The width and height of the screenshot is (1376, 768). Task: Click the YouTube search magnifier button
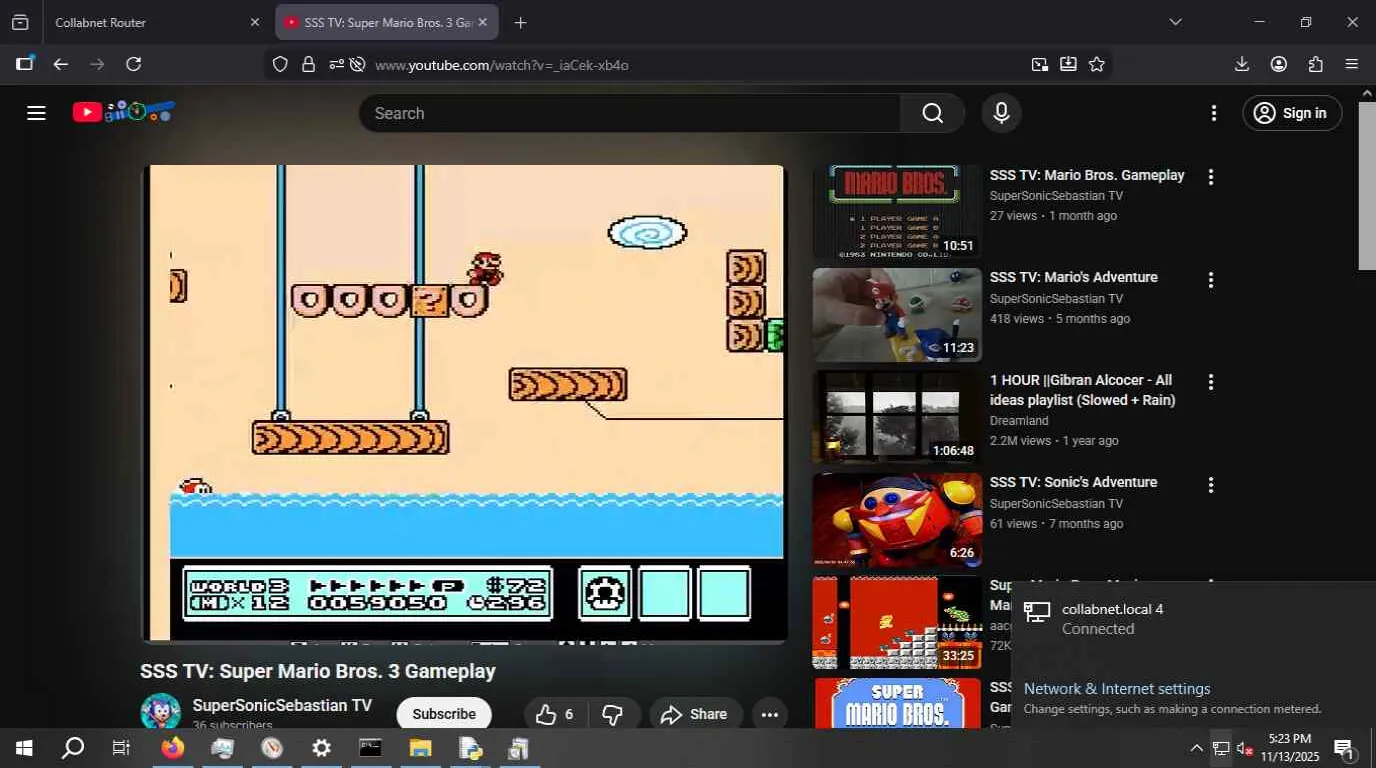point(932,113)
